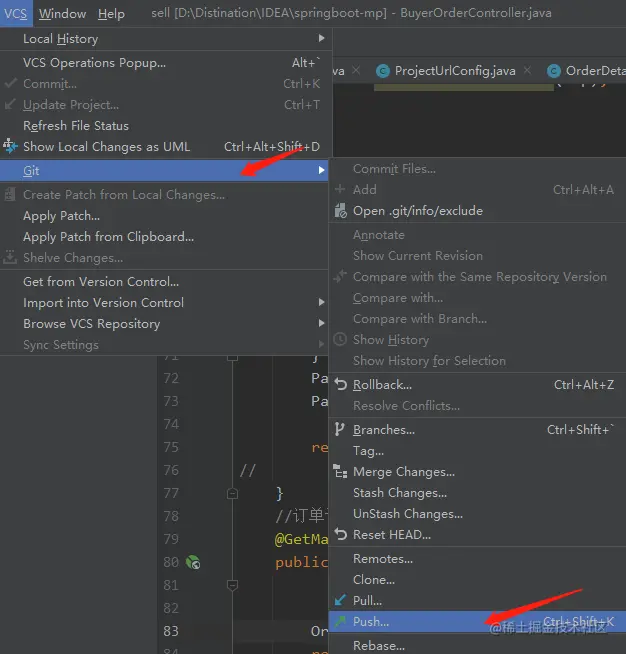Select Merge Changes...
This screenshot has height=654, width=626.
(x=478, y=472)
